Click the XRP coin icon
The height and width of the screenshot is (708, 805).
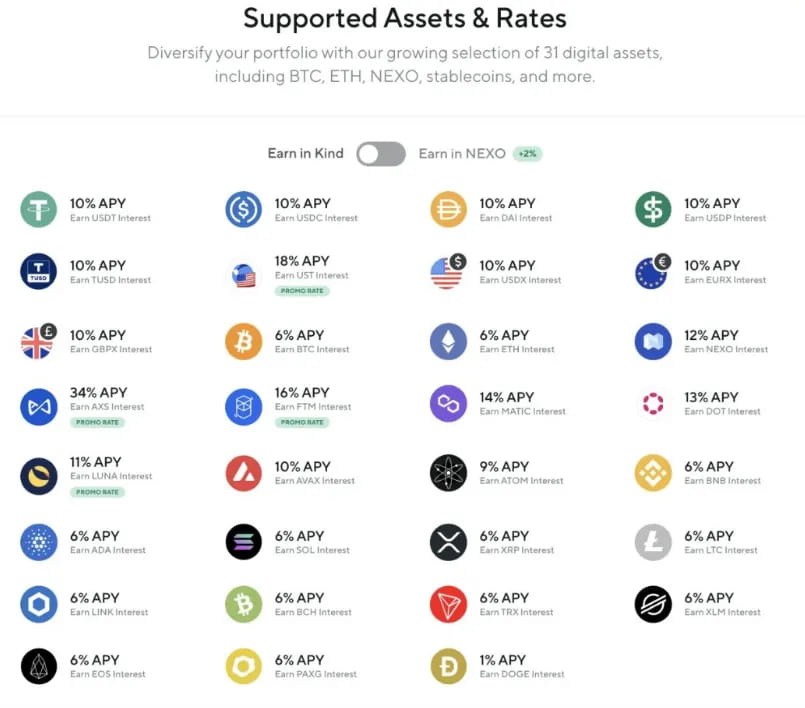point(448,542)
